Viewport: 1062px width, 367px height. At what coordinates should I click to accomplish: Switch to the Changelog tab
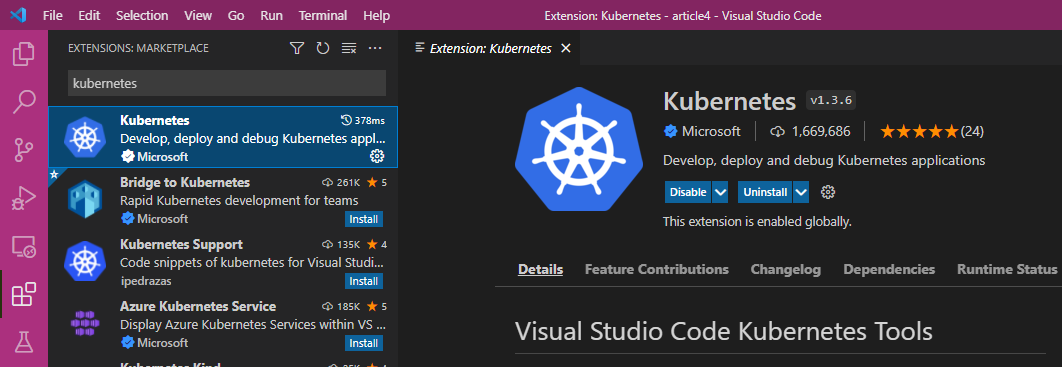point(786,269)
